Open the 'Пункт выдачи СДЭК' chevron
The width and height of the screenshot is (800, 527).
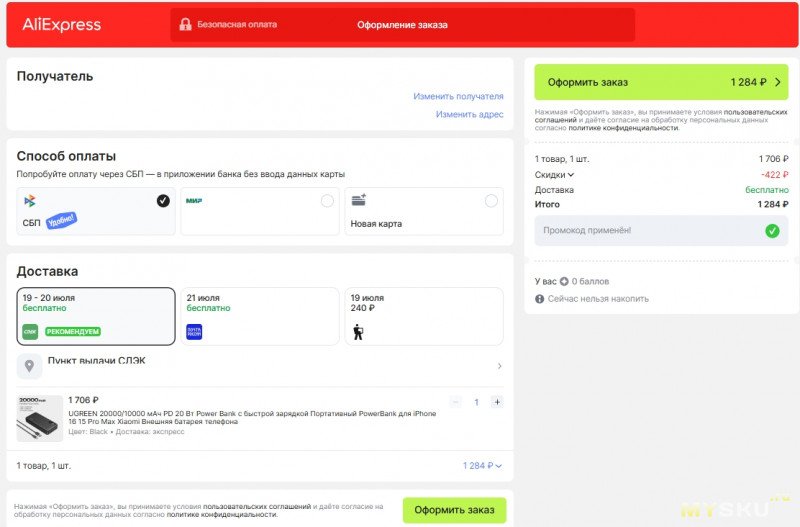pyautogui.click(x=499, y=366)
